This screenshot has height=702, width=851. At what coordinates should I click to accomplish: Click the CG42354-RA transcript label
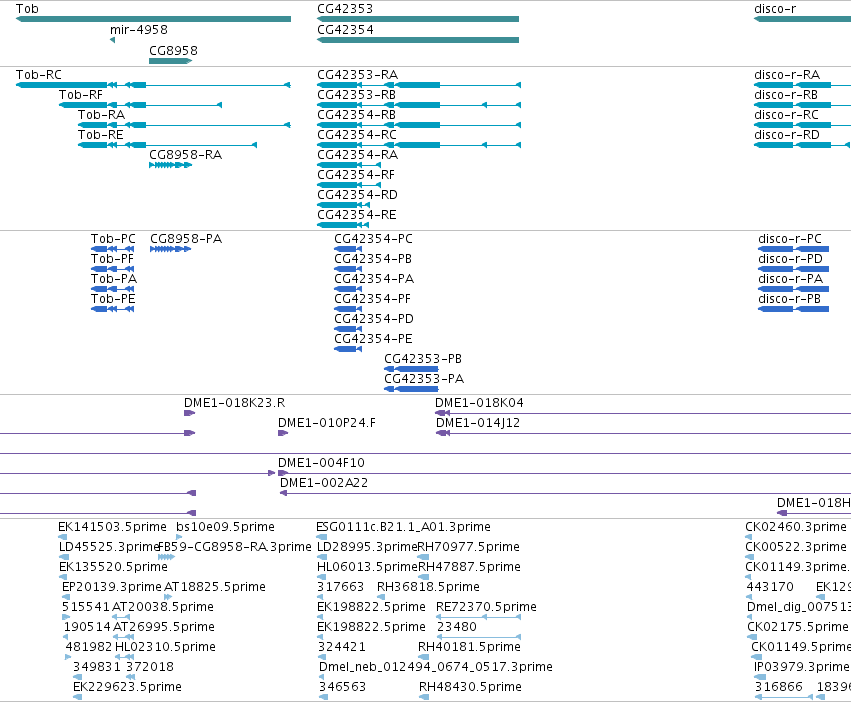pyautogui.click(x=358, y=155)
